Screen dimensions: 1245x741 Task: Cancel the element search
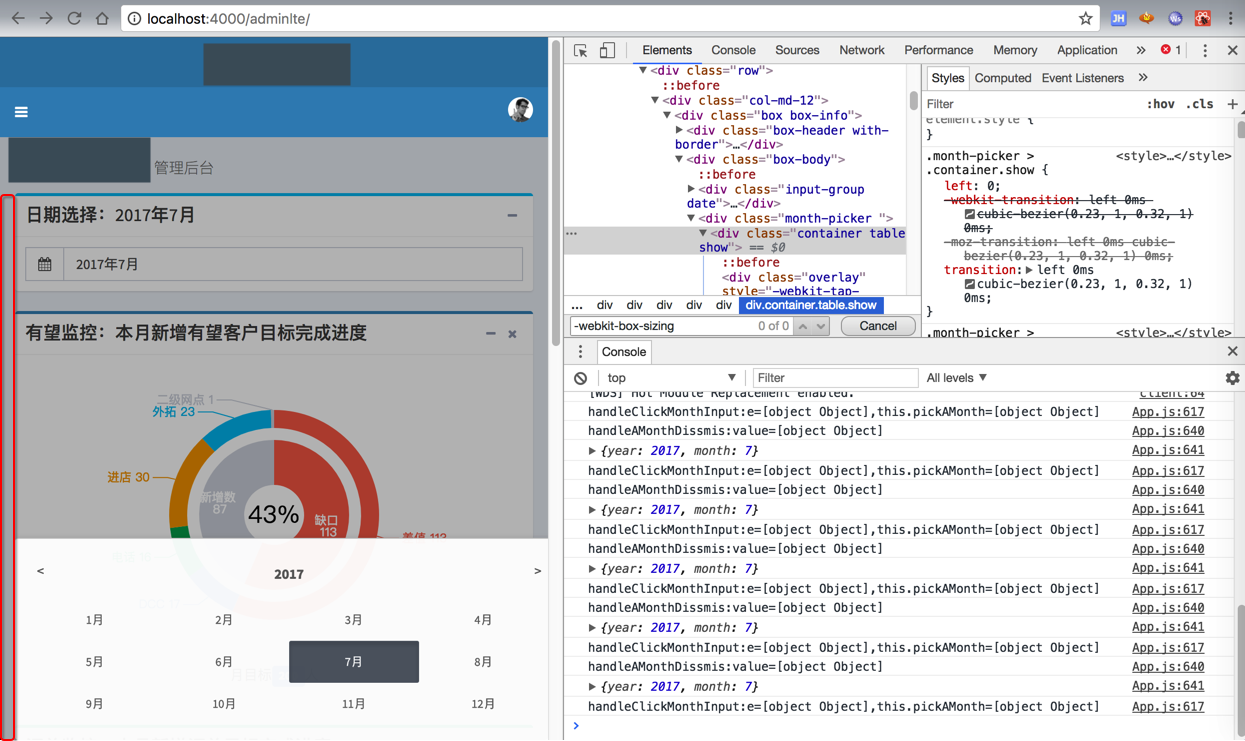pyautogui.click(x=878, y=326)
